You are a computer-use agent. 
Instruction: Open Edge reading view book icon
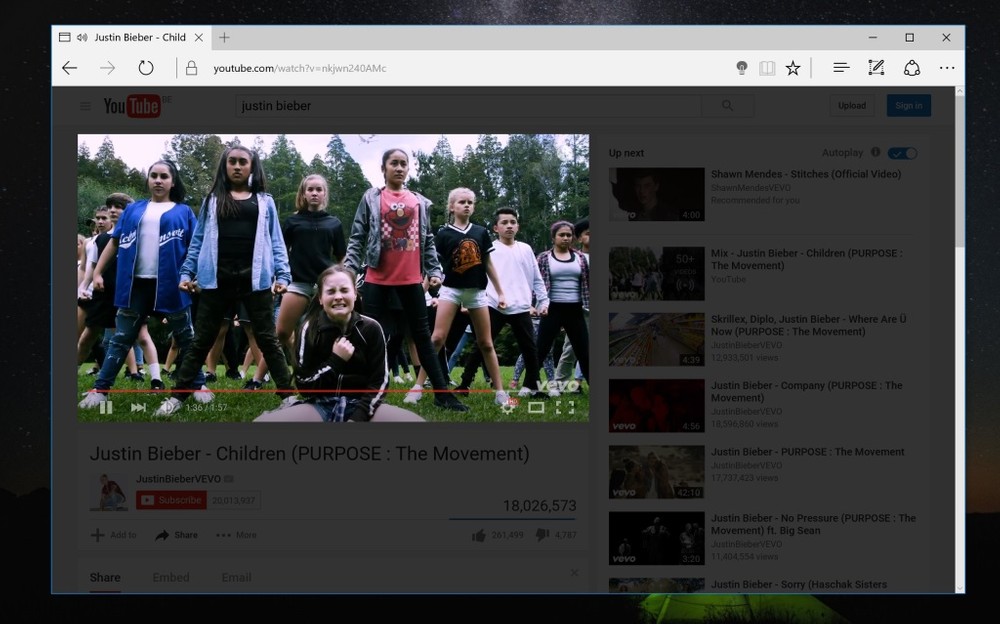tap(767, 68)
